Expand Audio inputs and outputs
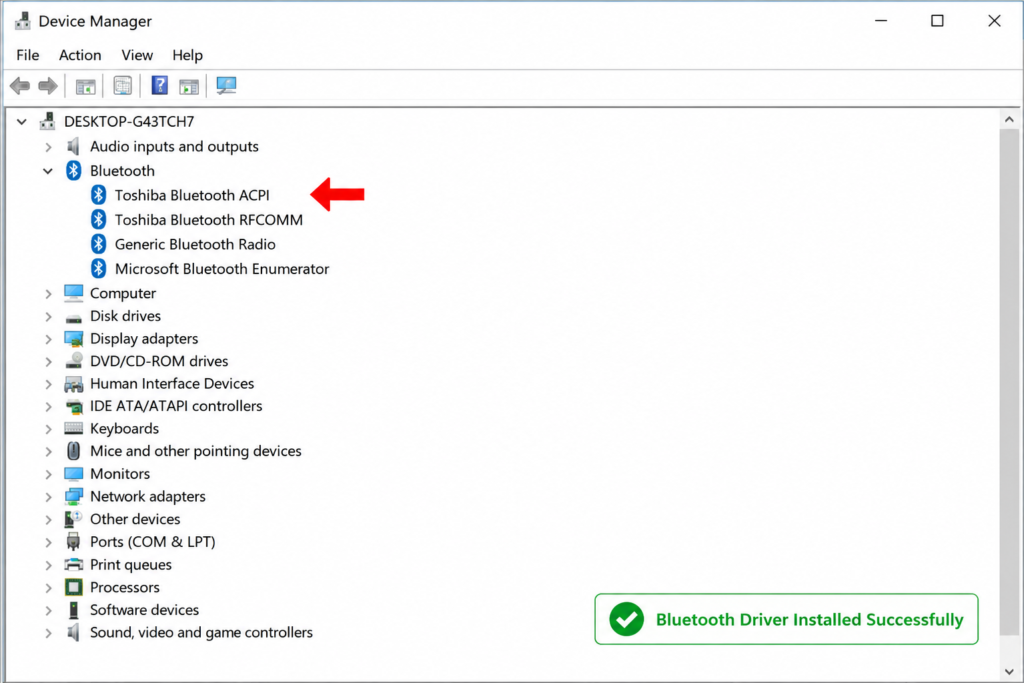1024x683 pixels. tap(48, 147)
